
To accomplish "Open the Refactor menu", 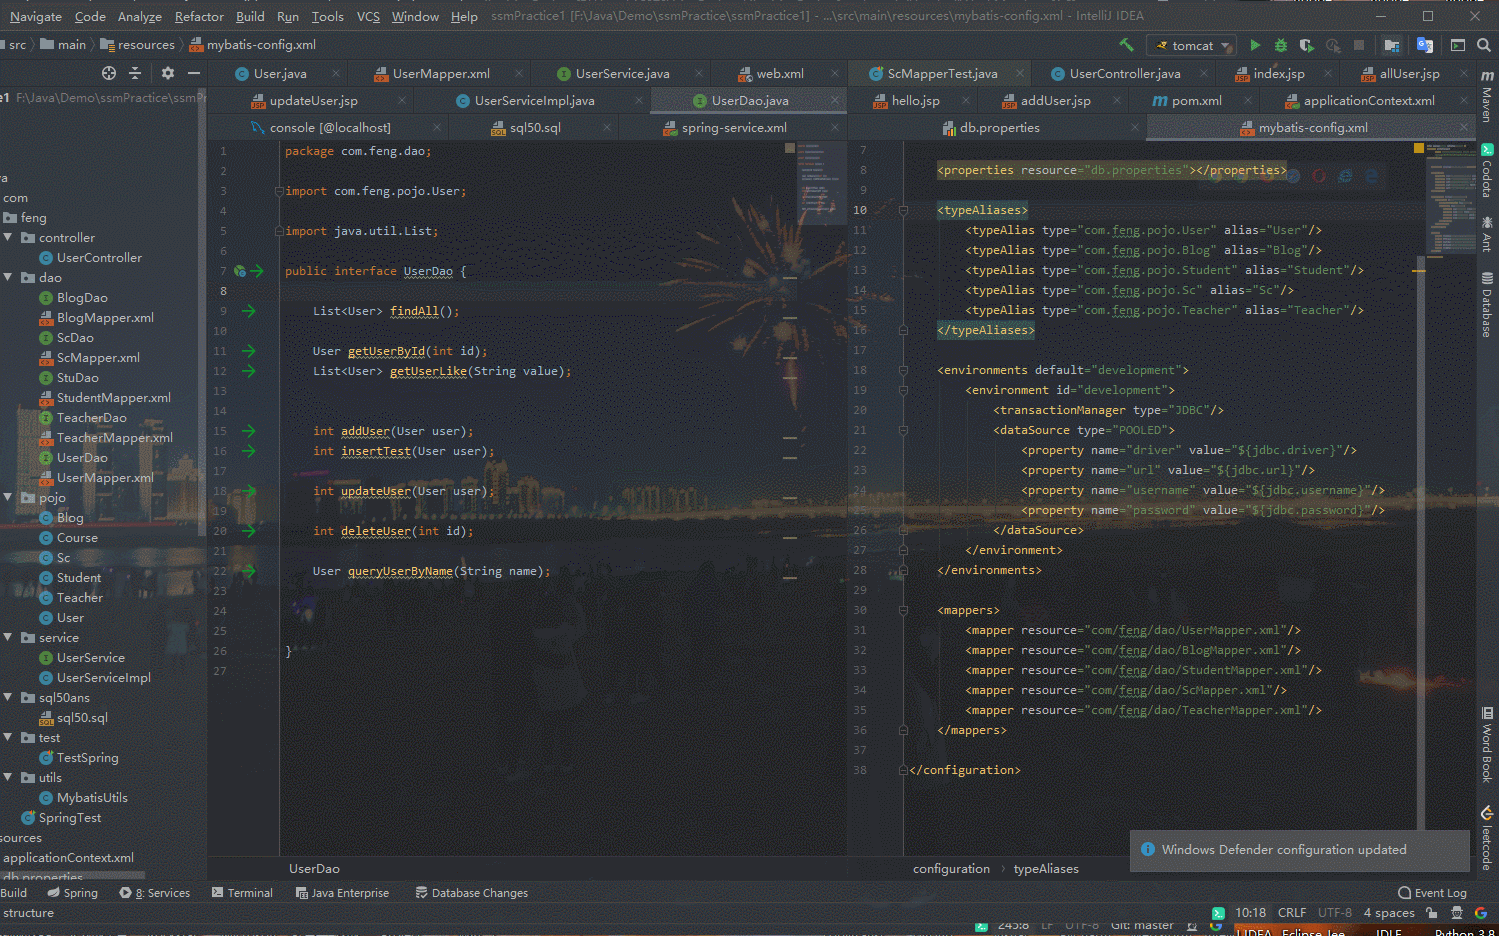I will (x=199, y=16).
